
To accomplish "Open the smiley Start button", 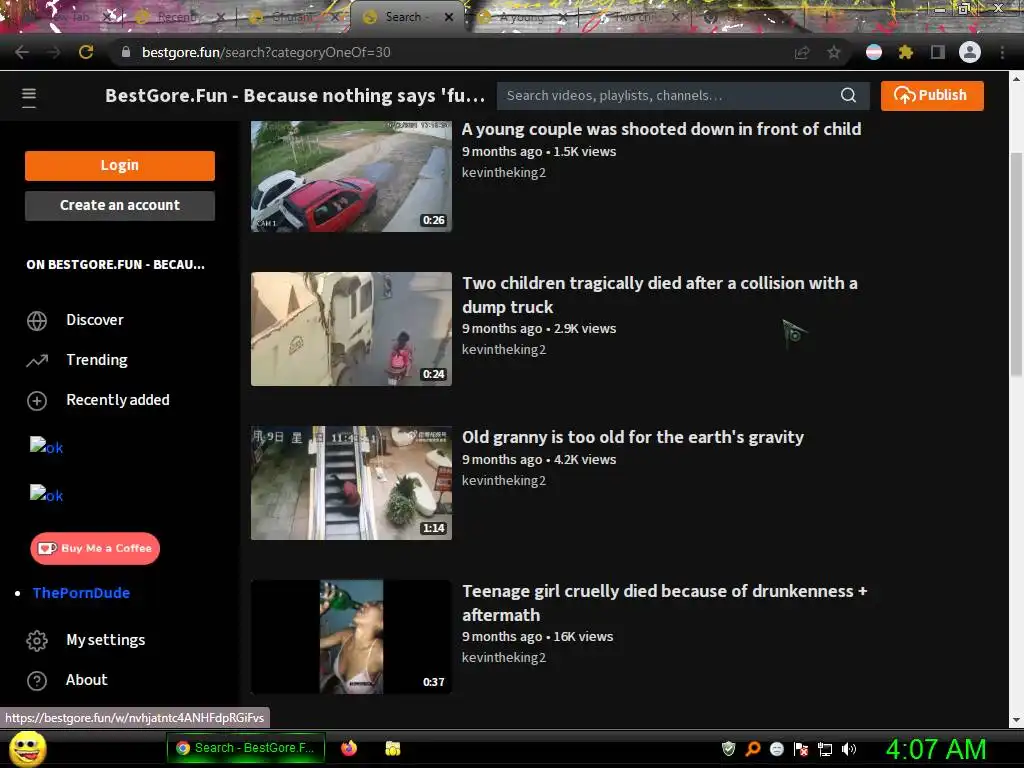I will point(27,749).
